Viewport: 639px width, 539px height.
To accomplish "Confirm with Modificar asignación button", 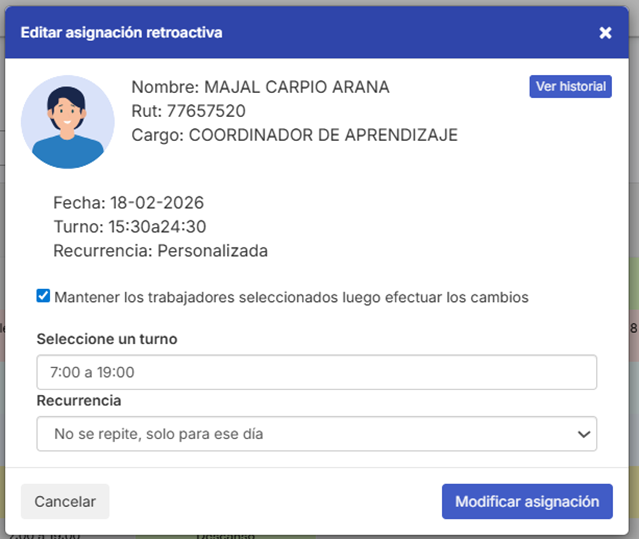I will coord(526,501).
